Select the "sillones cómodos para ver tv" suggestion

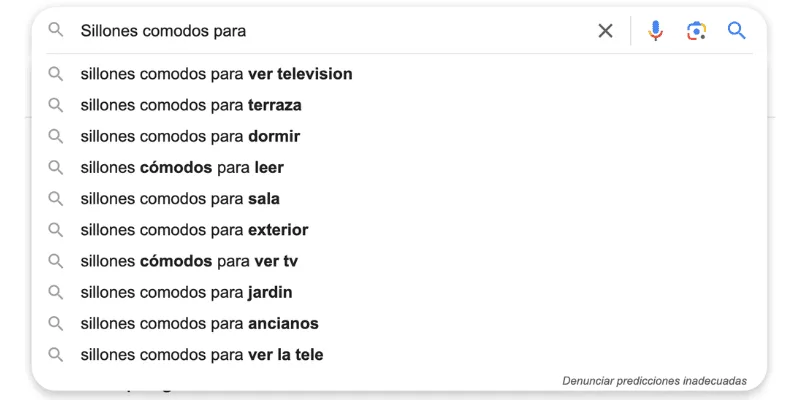pyautogui.click(x=189, y=261)
